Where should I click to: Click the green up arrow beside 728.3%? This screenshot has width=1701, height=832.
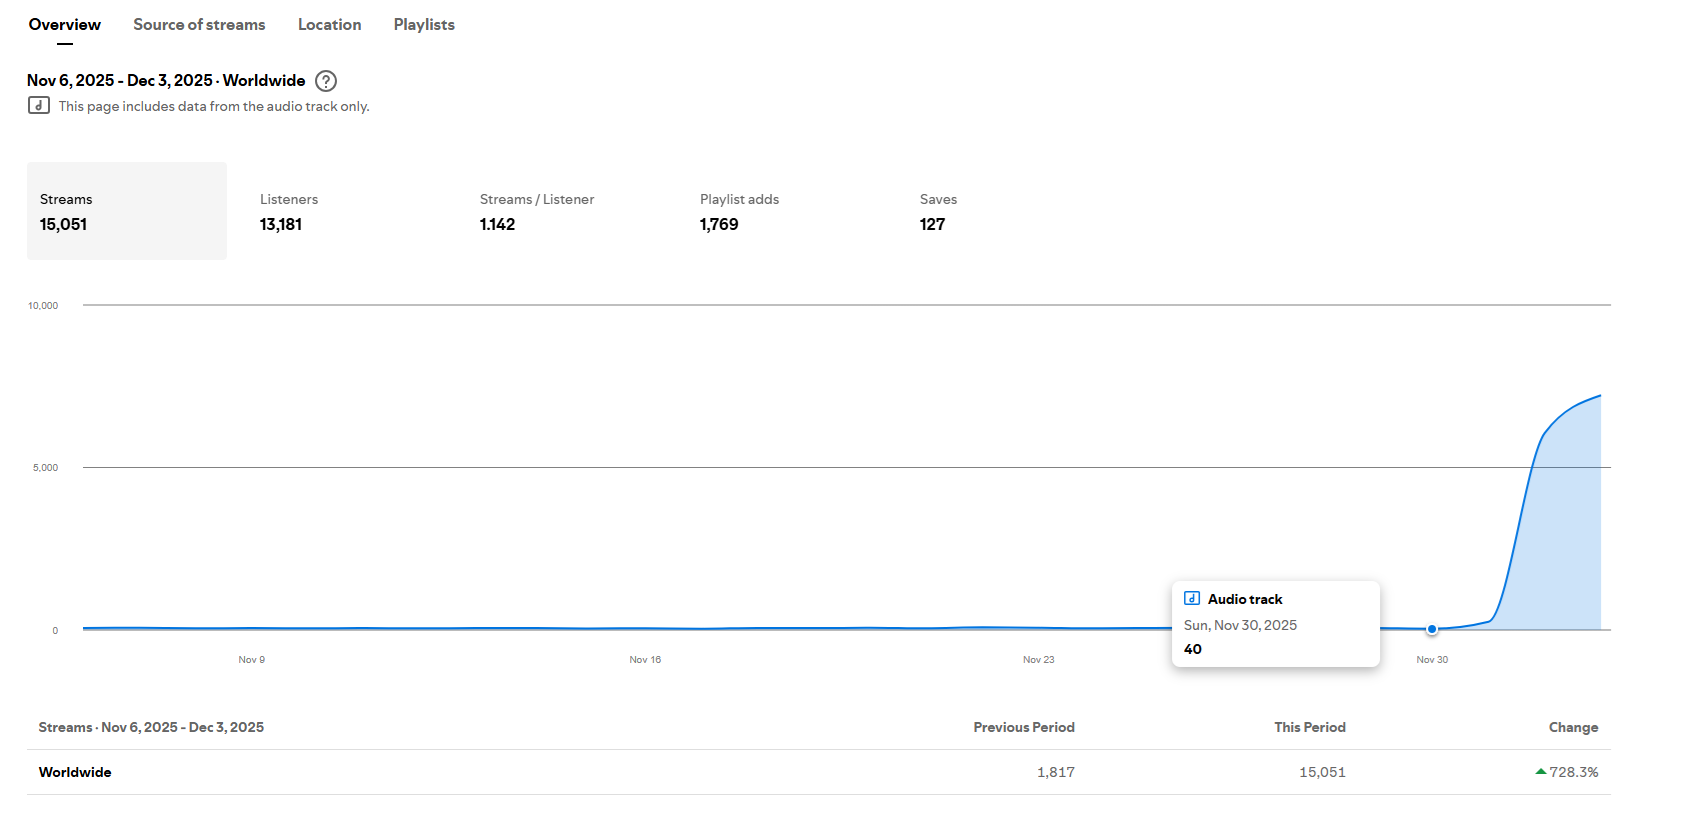1541,772
